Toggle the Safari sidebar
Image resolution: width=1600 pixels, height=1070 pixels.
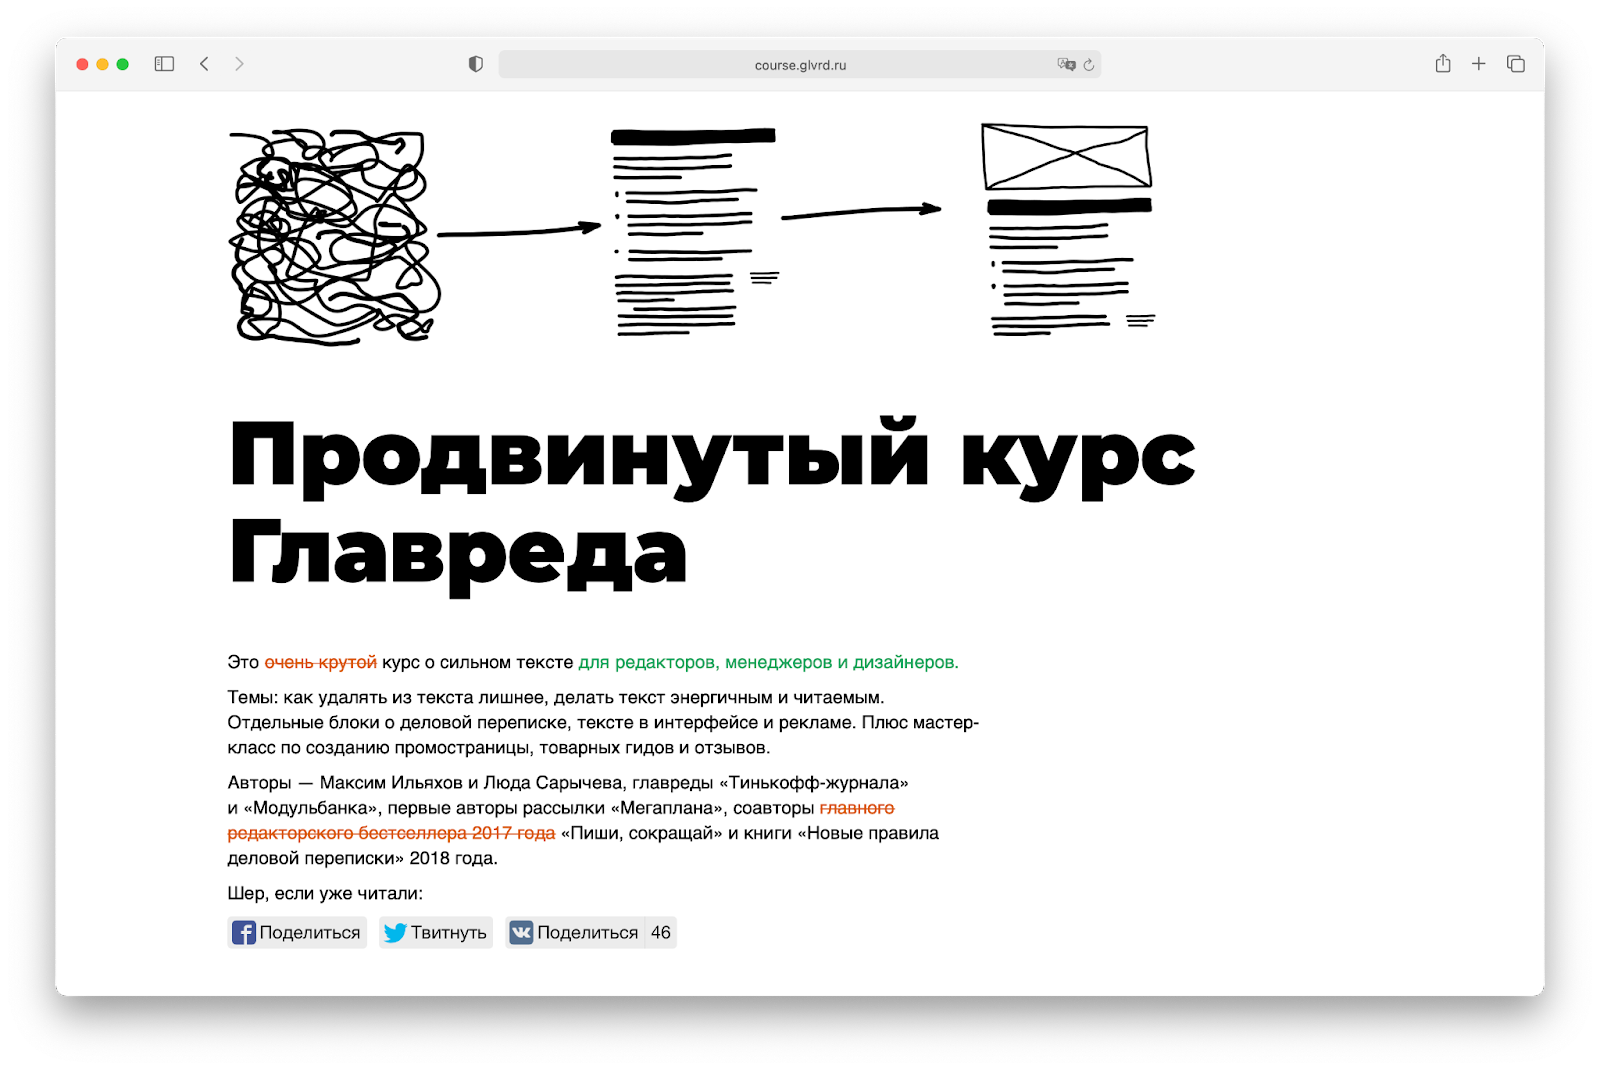pos(164,64)
